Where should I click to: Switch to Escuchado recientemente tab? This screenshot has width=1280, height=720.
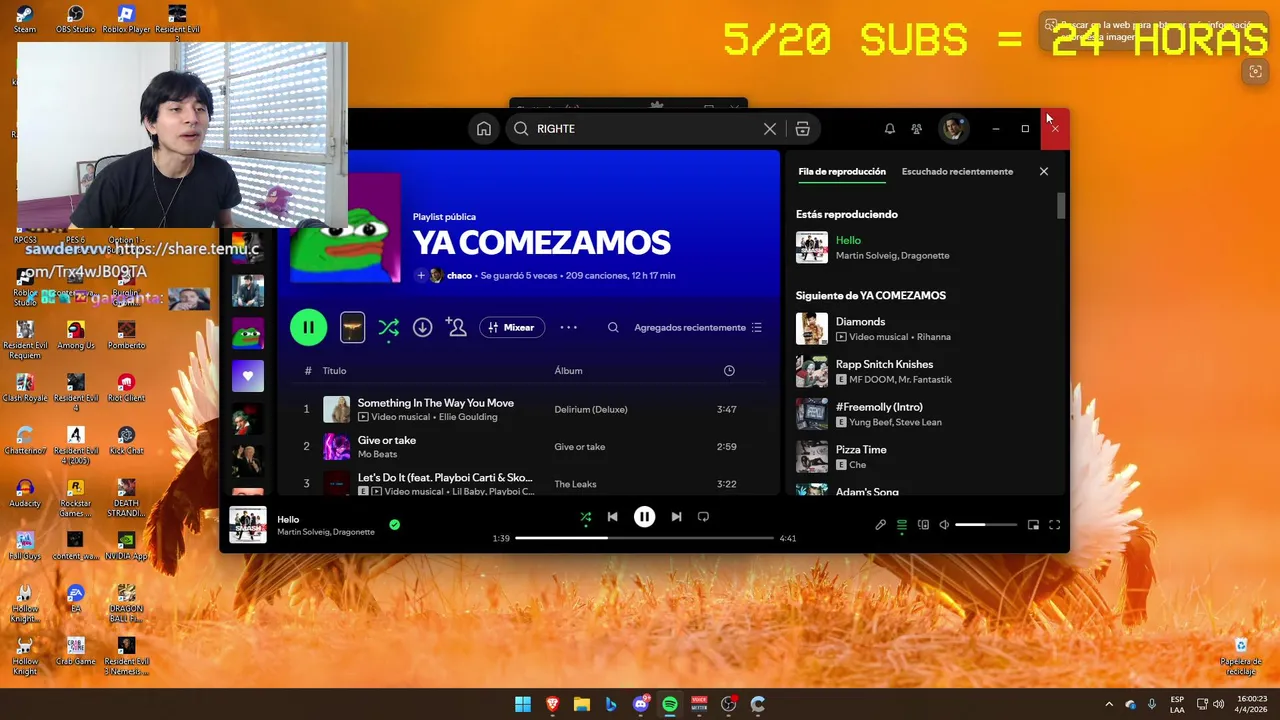(x=957, y=172)
